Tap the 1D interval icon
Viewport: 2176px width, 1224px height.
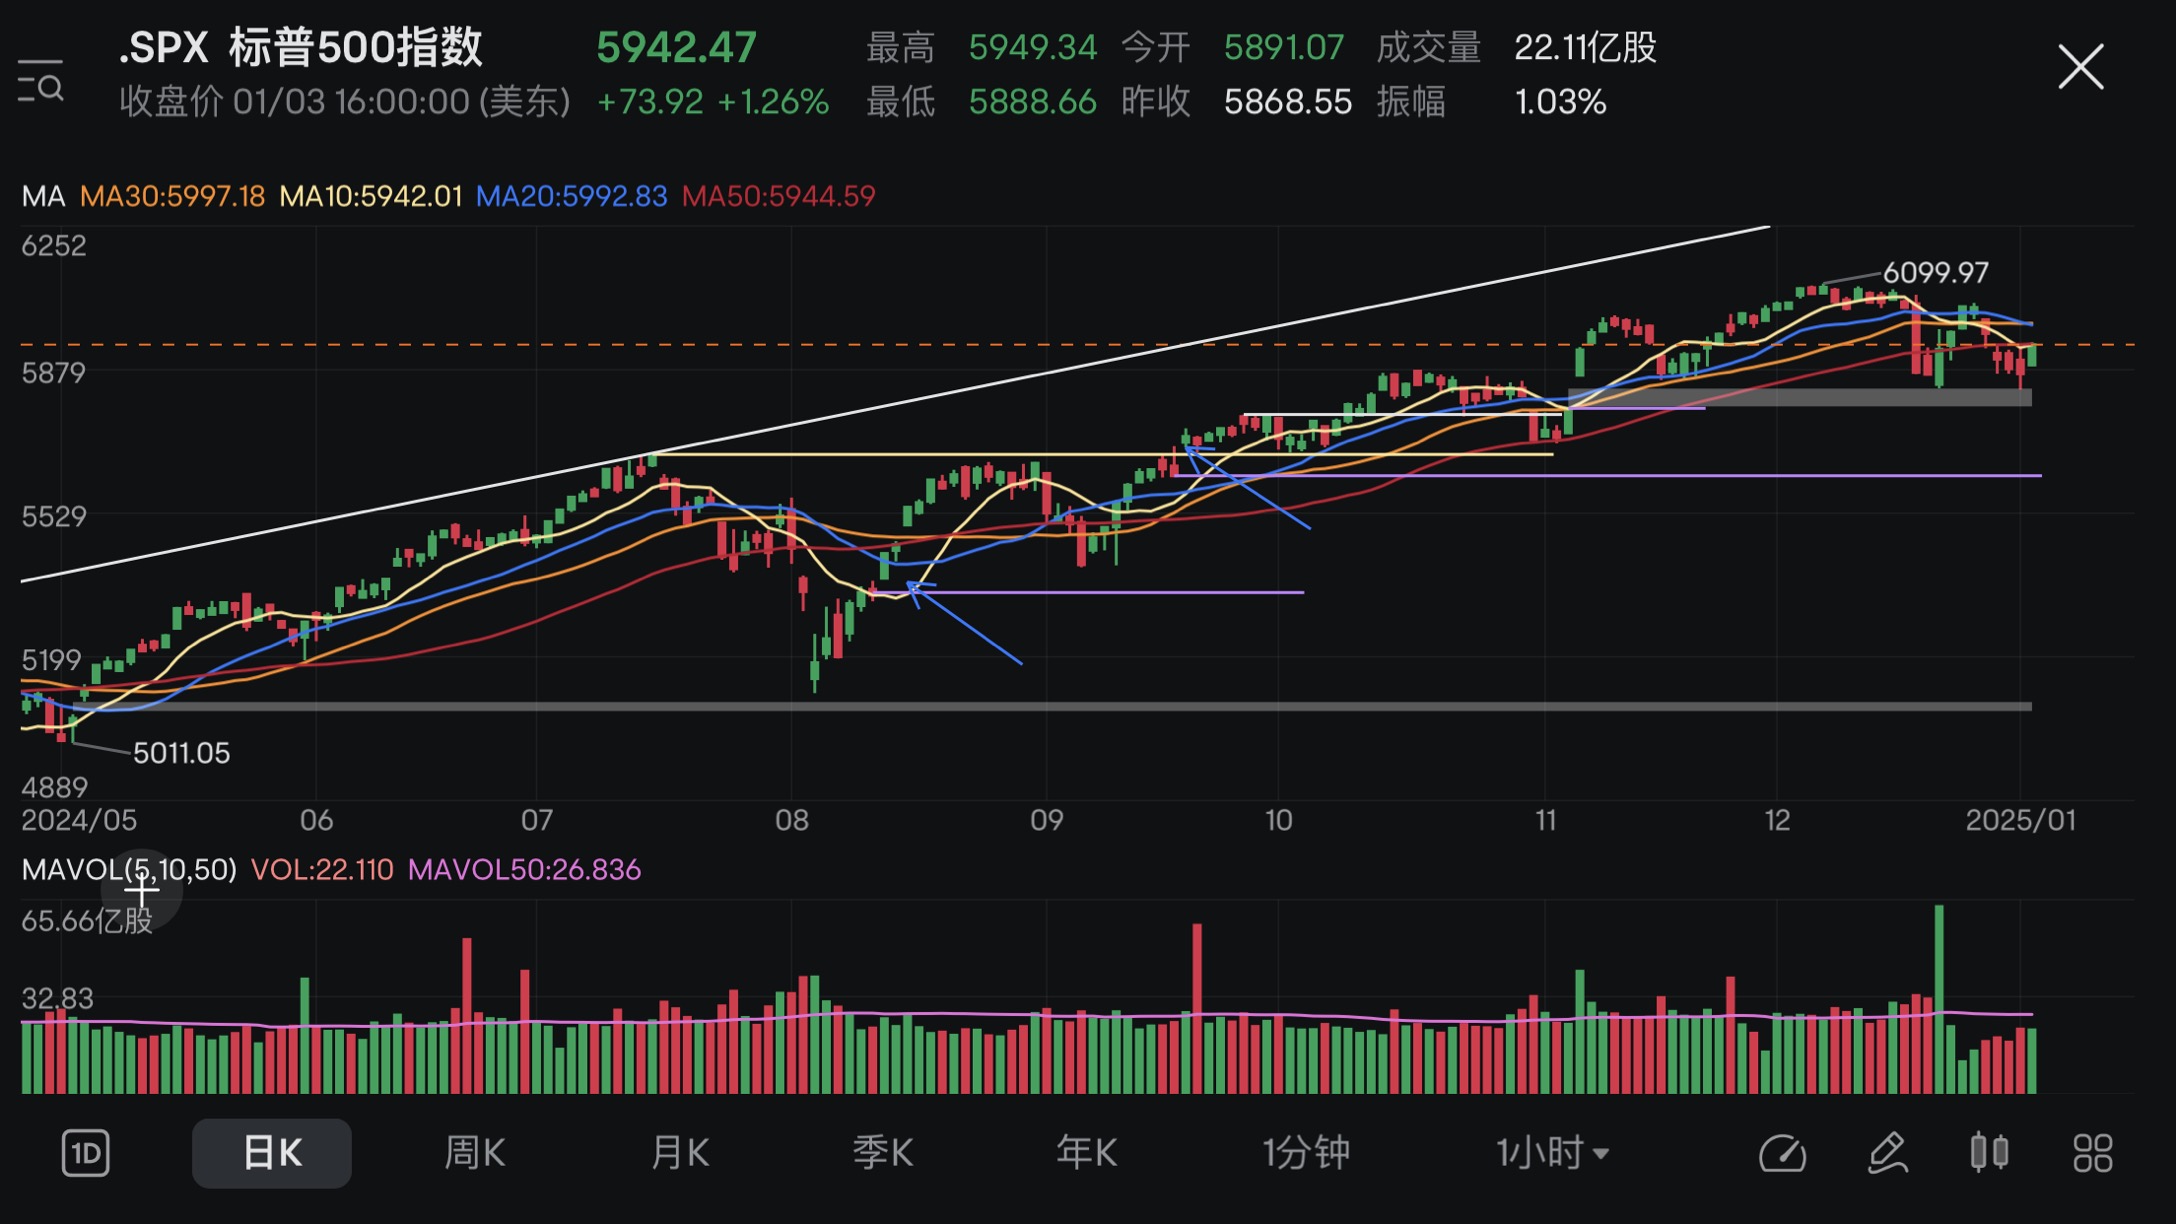[x=86, y=1153]
